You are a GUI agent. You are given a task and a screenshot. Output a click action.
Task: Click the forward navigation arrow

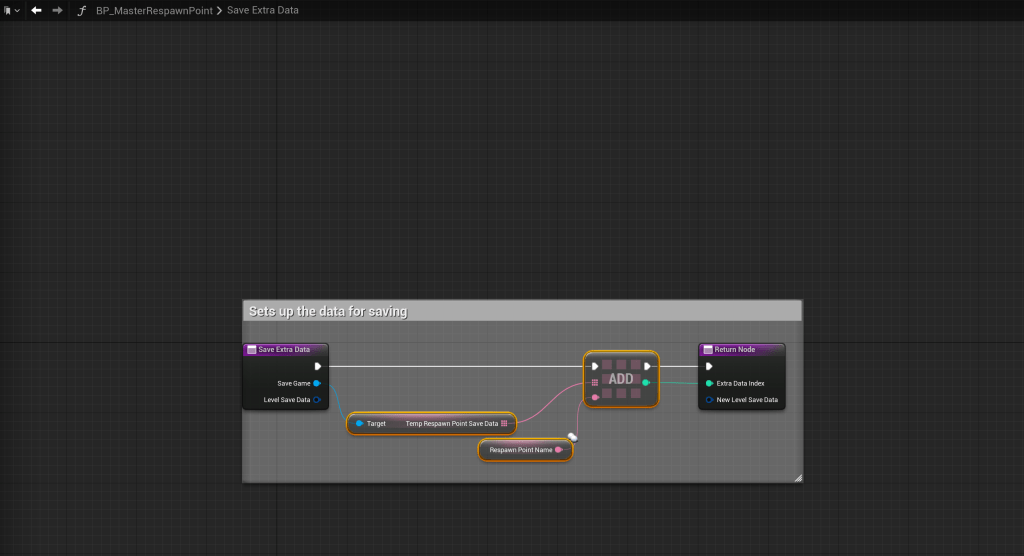point(57,10)
